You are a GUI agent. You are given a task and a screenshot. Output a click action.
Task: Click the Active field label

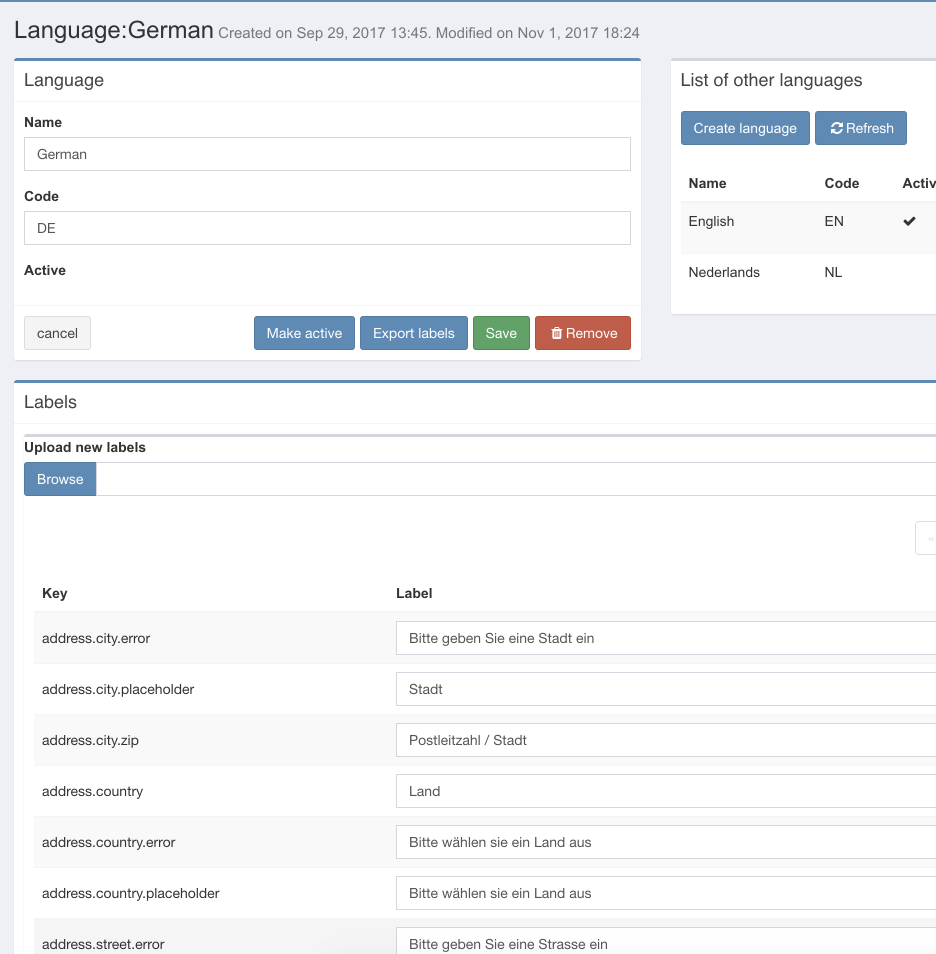[45, 270]
